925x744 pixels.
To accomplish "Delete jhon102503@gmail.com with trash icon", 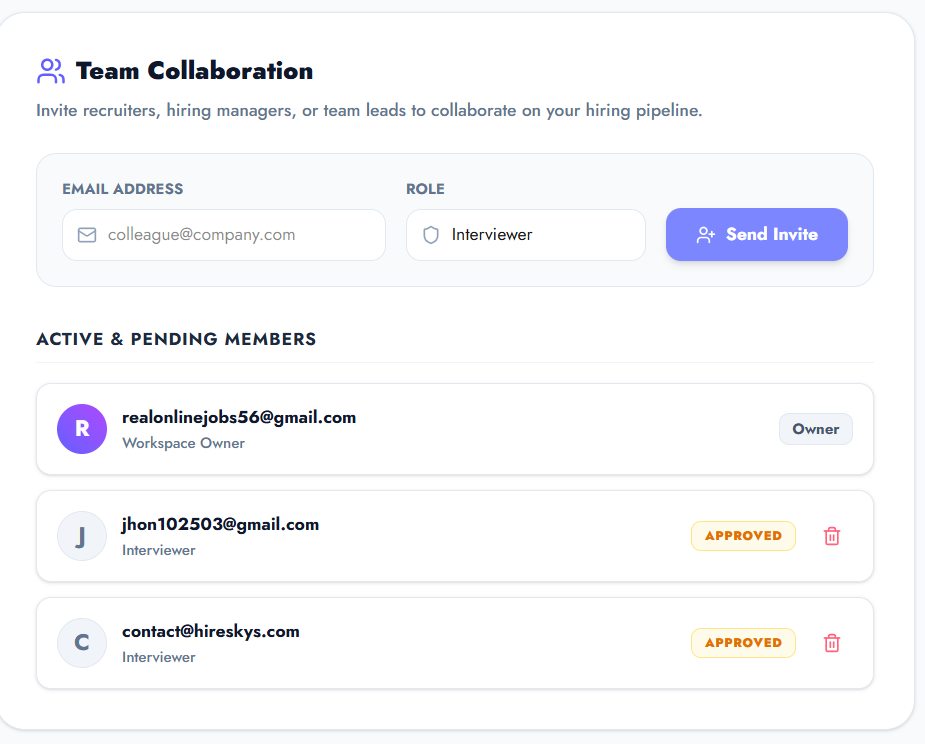I will click(x=832, y=536).
